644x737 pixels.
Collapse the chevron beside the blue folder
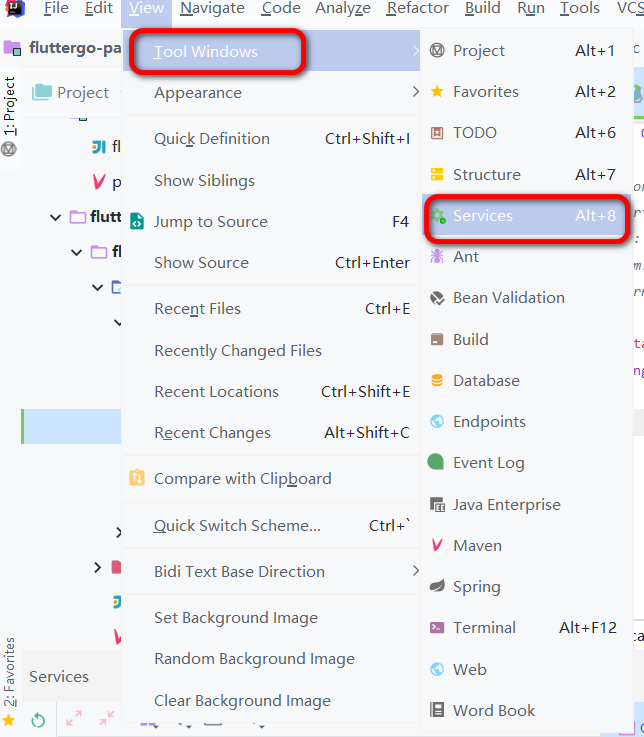(x=97, y=287)
